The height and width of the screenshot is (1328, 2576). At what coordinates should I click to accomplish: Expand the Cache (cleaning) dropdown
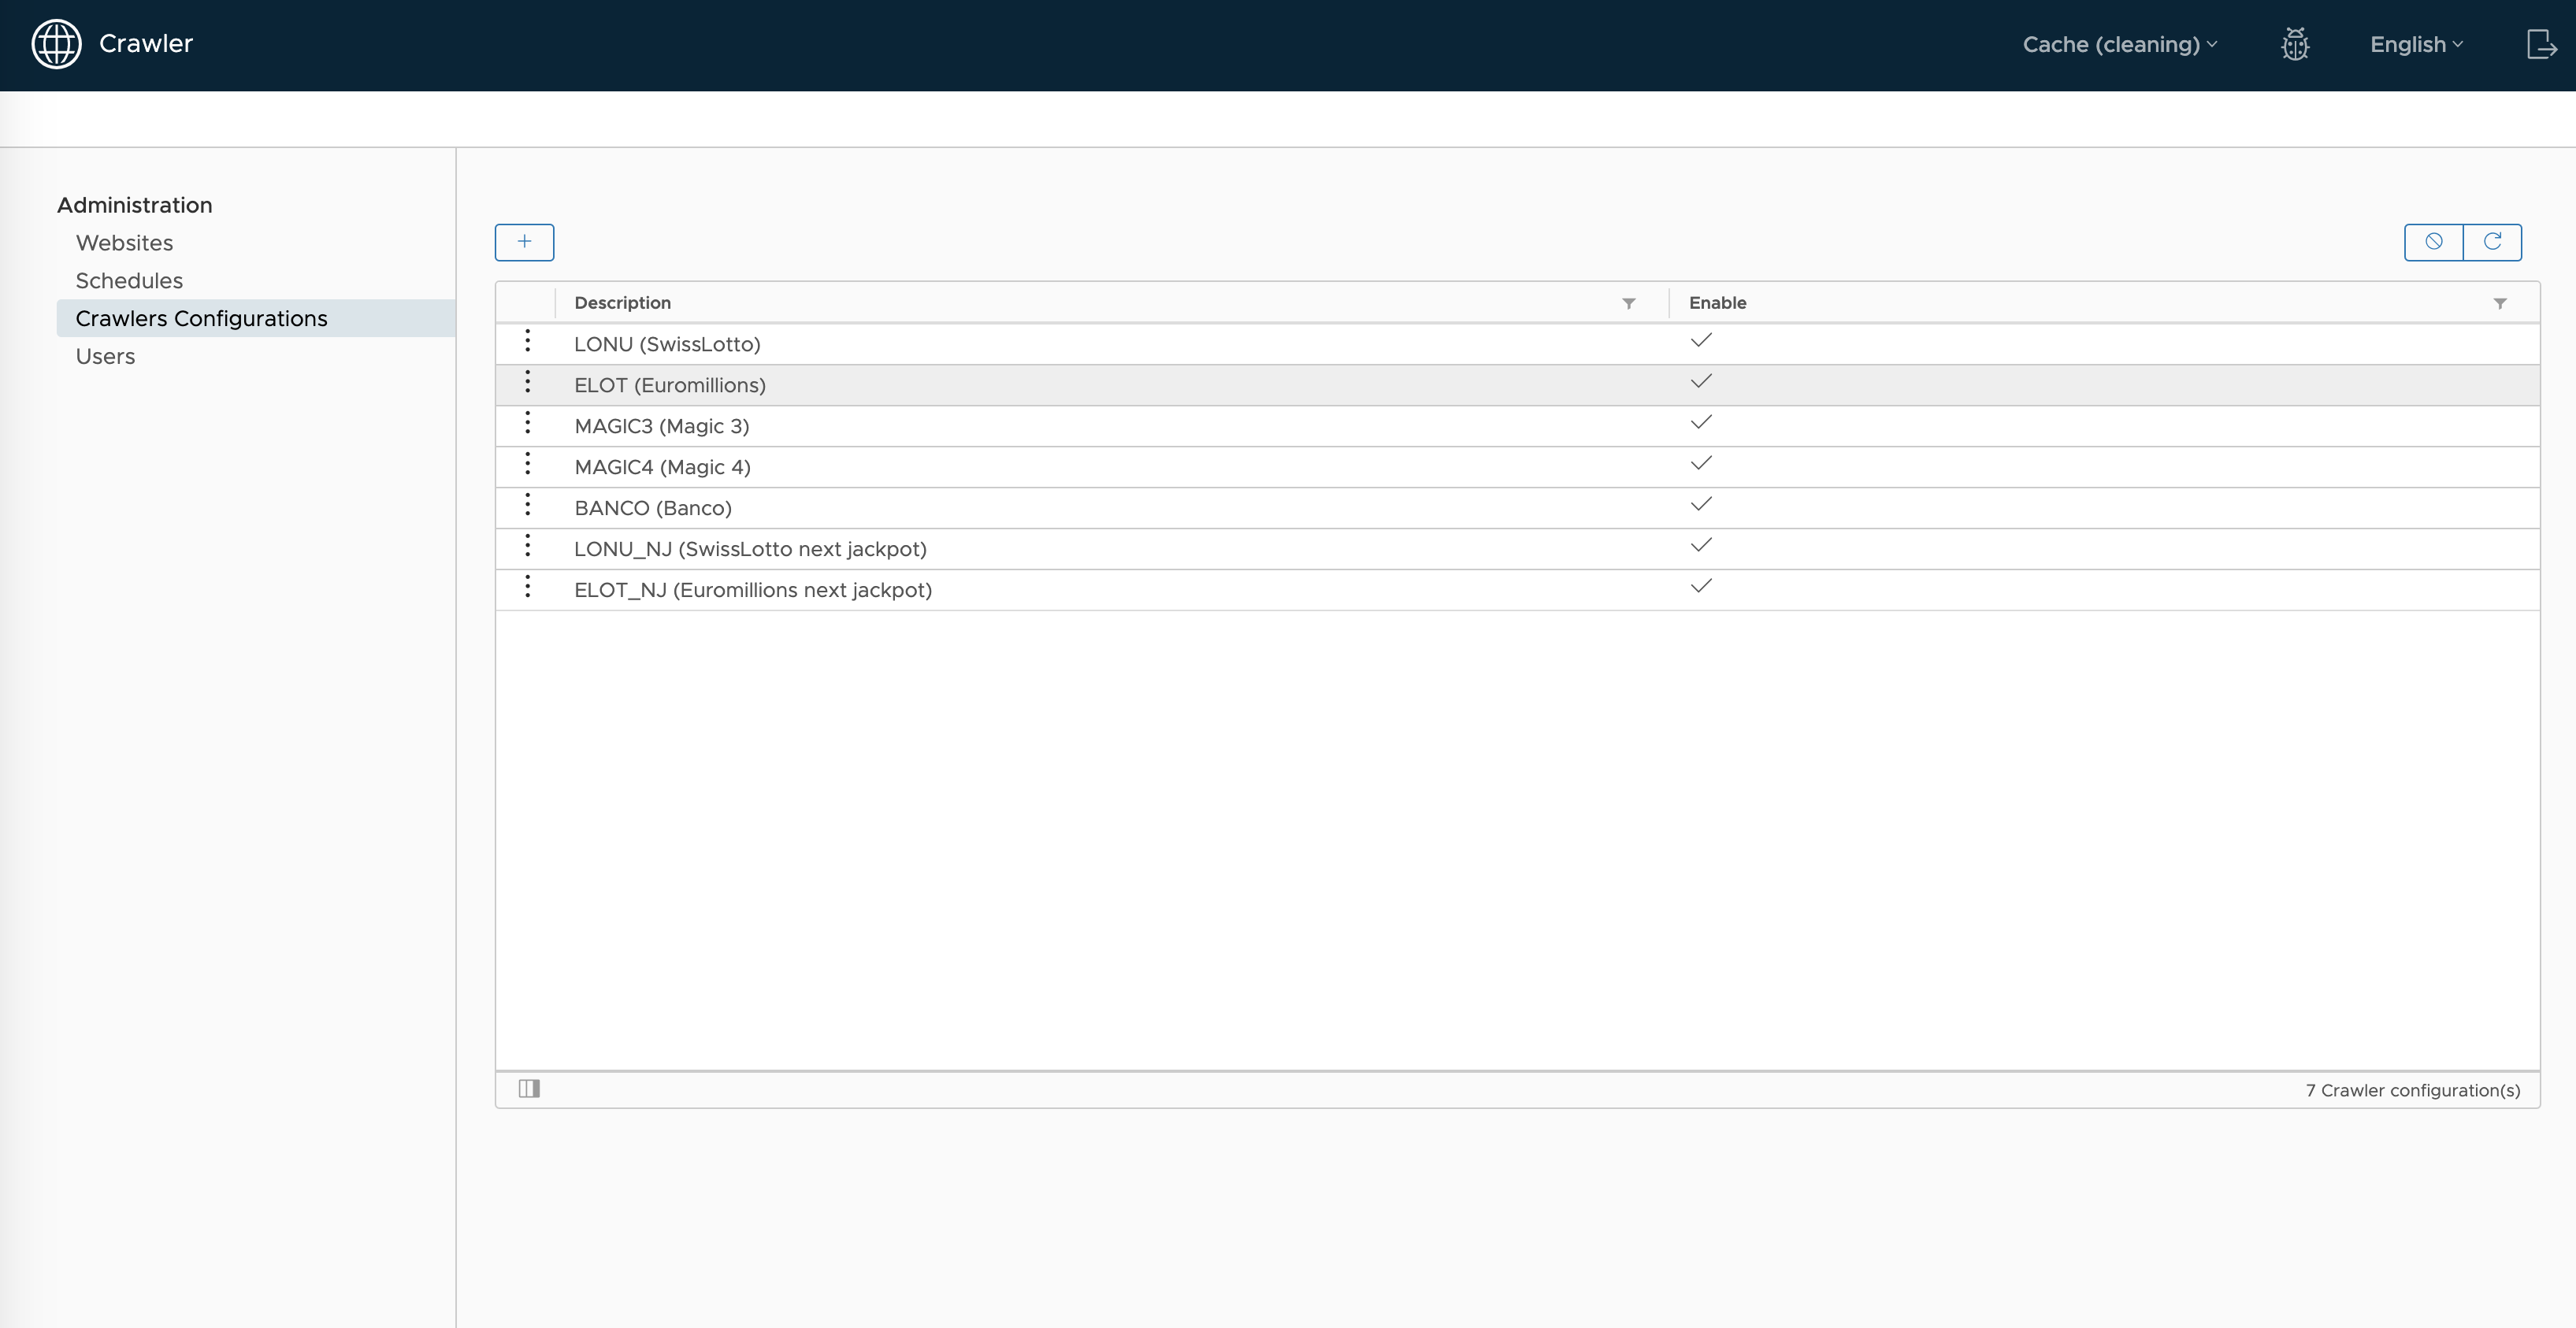[x=2119, y=45]
